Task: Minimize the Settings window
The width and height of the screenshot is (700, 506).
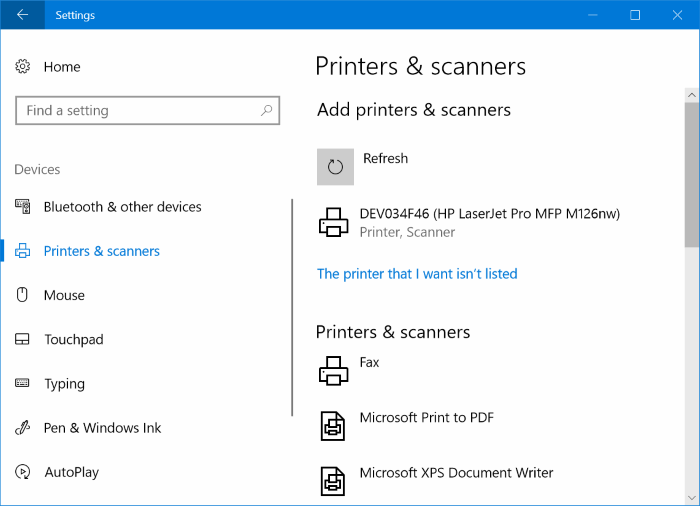Action: pyautogui.click(x=592, y=15)
